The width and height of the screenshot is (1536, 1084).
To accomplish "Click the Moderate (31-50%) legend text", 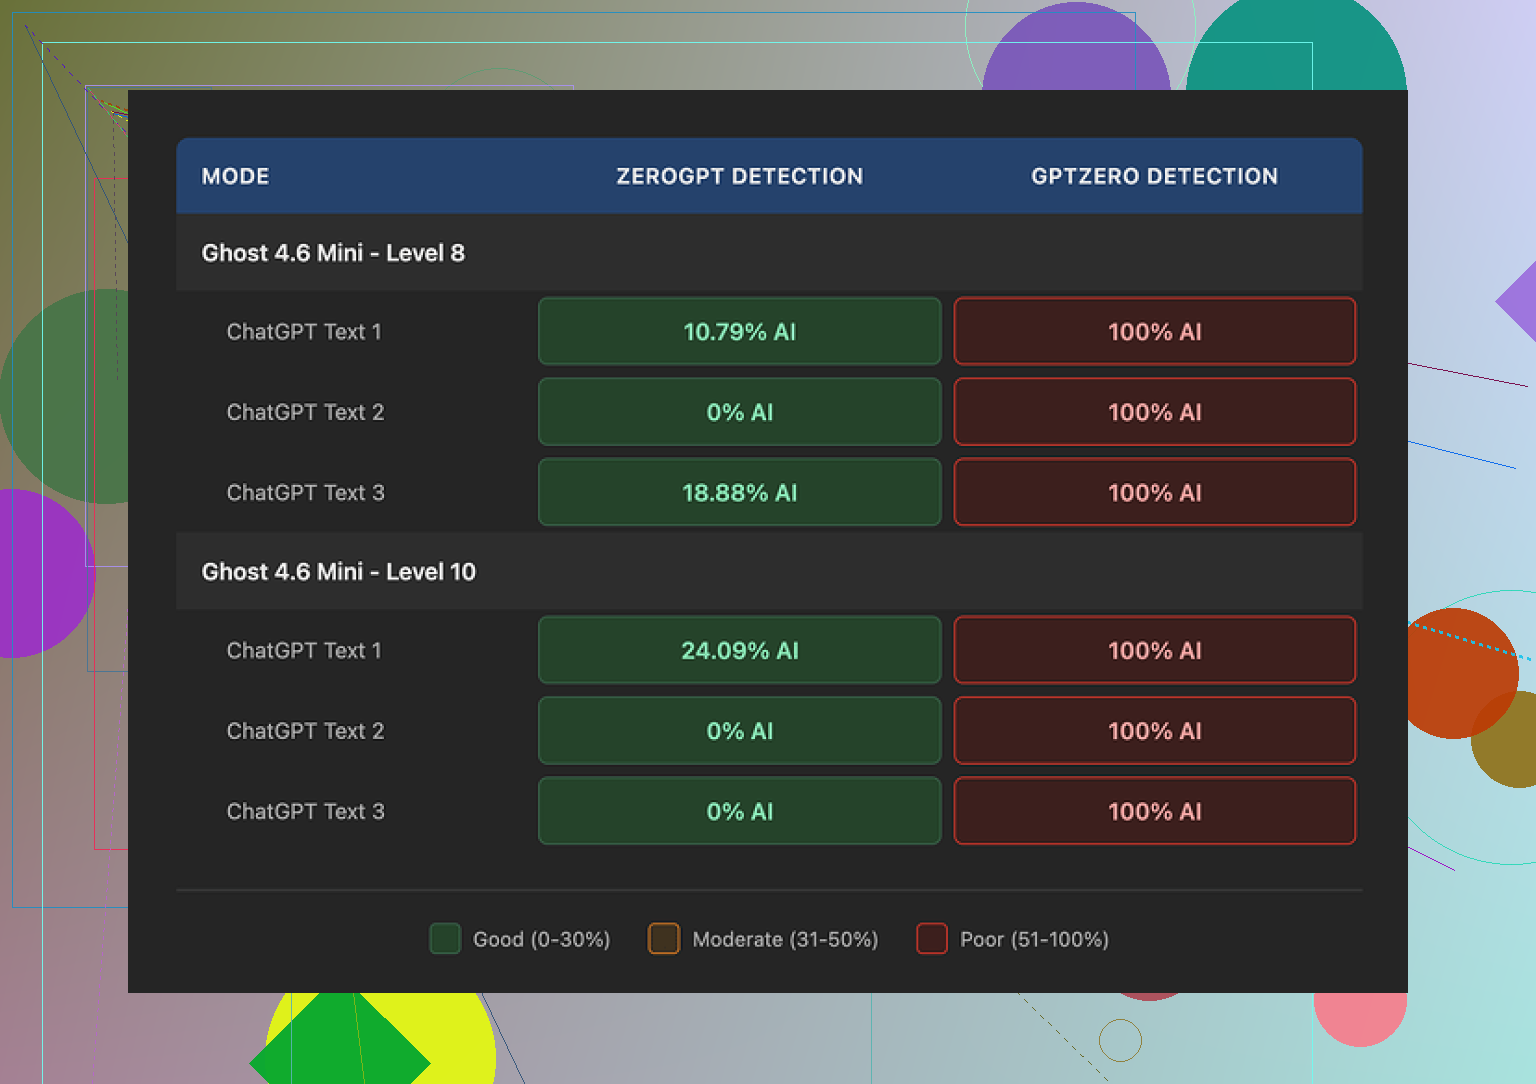I will click(x=785, y=940).
